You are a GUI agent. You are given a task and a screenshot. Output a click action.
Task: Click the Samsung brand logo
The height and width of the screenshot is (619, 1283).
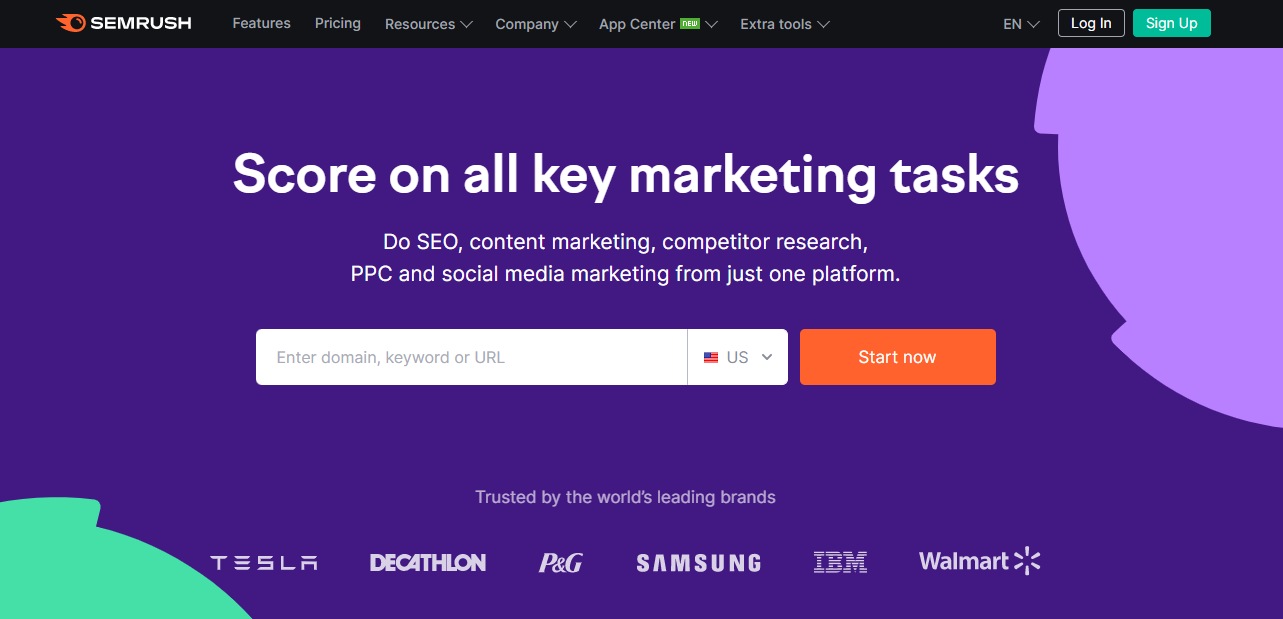point(698,564)
